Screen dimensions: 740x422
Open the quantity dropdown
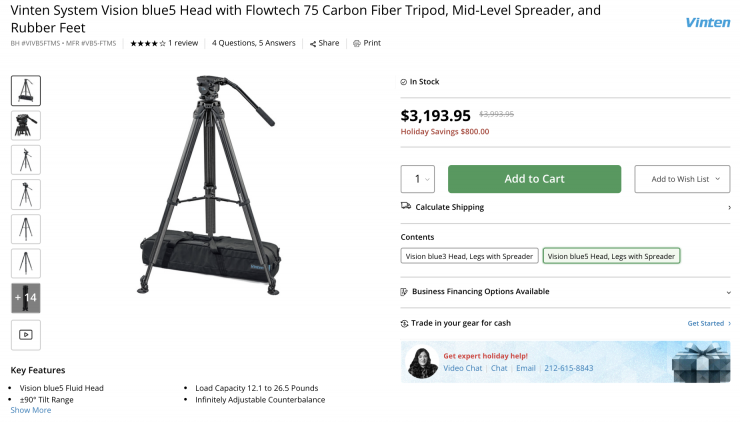[418, 179]
